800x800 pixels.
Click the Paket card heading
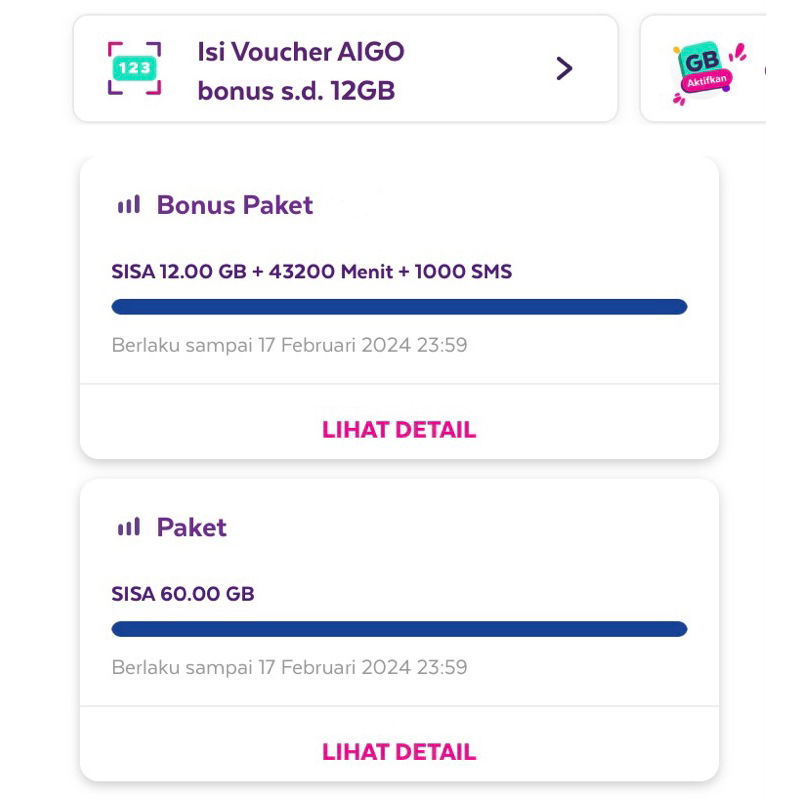[192, 528]
